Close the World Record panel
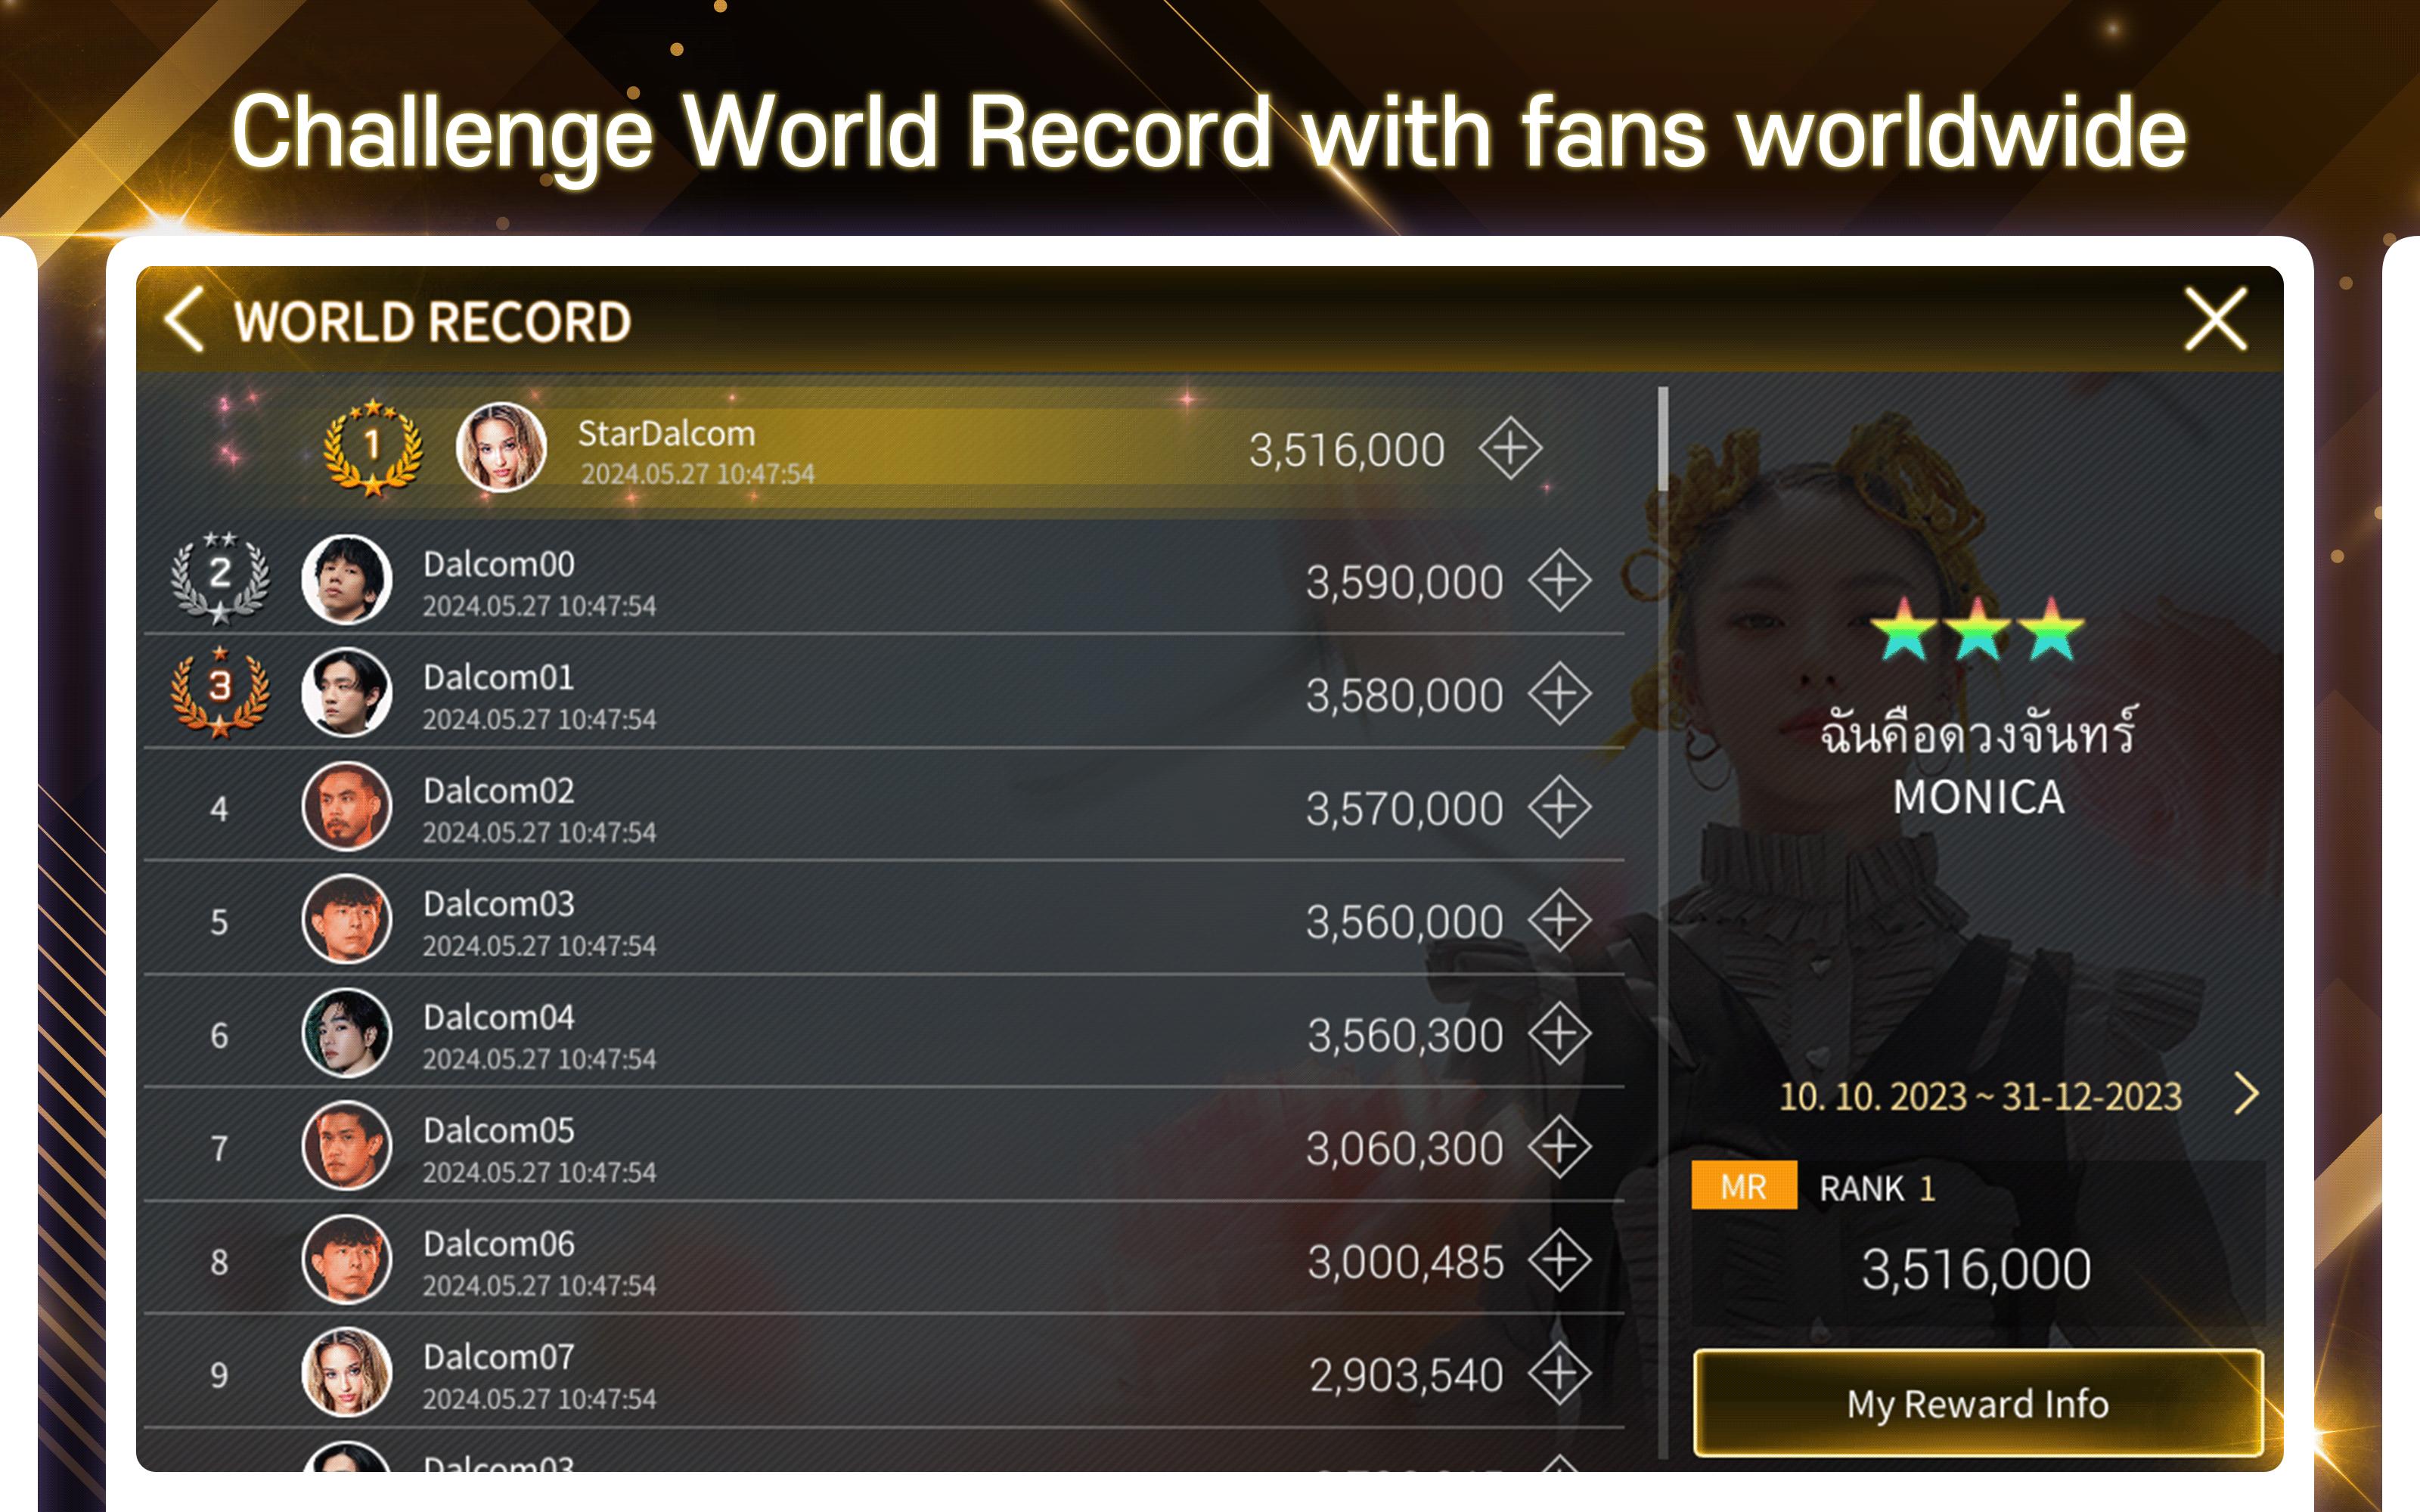 click(2215, 320)
